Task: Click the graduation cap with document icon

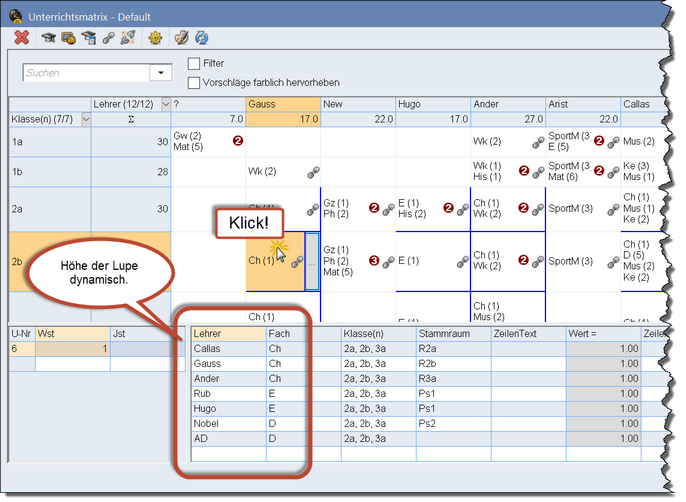Action: click(88, 38)
